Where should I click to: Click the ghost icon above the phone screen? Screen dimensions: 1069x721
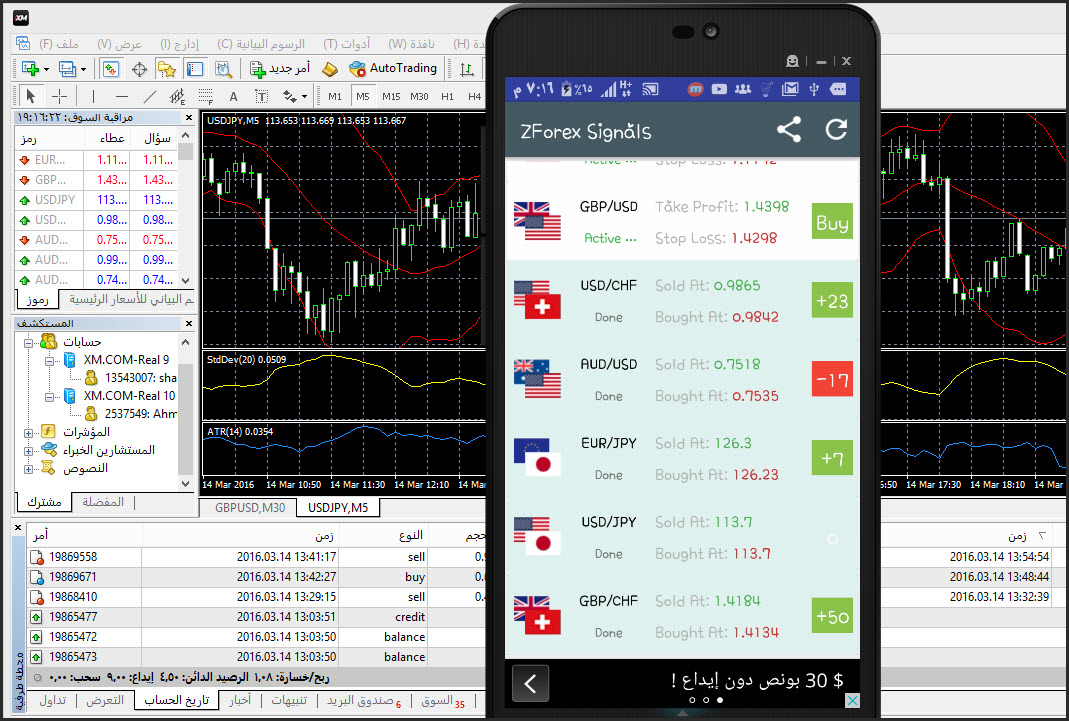pyautogui.click(x=792, y=61)
